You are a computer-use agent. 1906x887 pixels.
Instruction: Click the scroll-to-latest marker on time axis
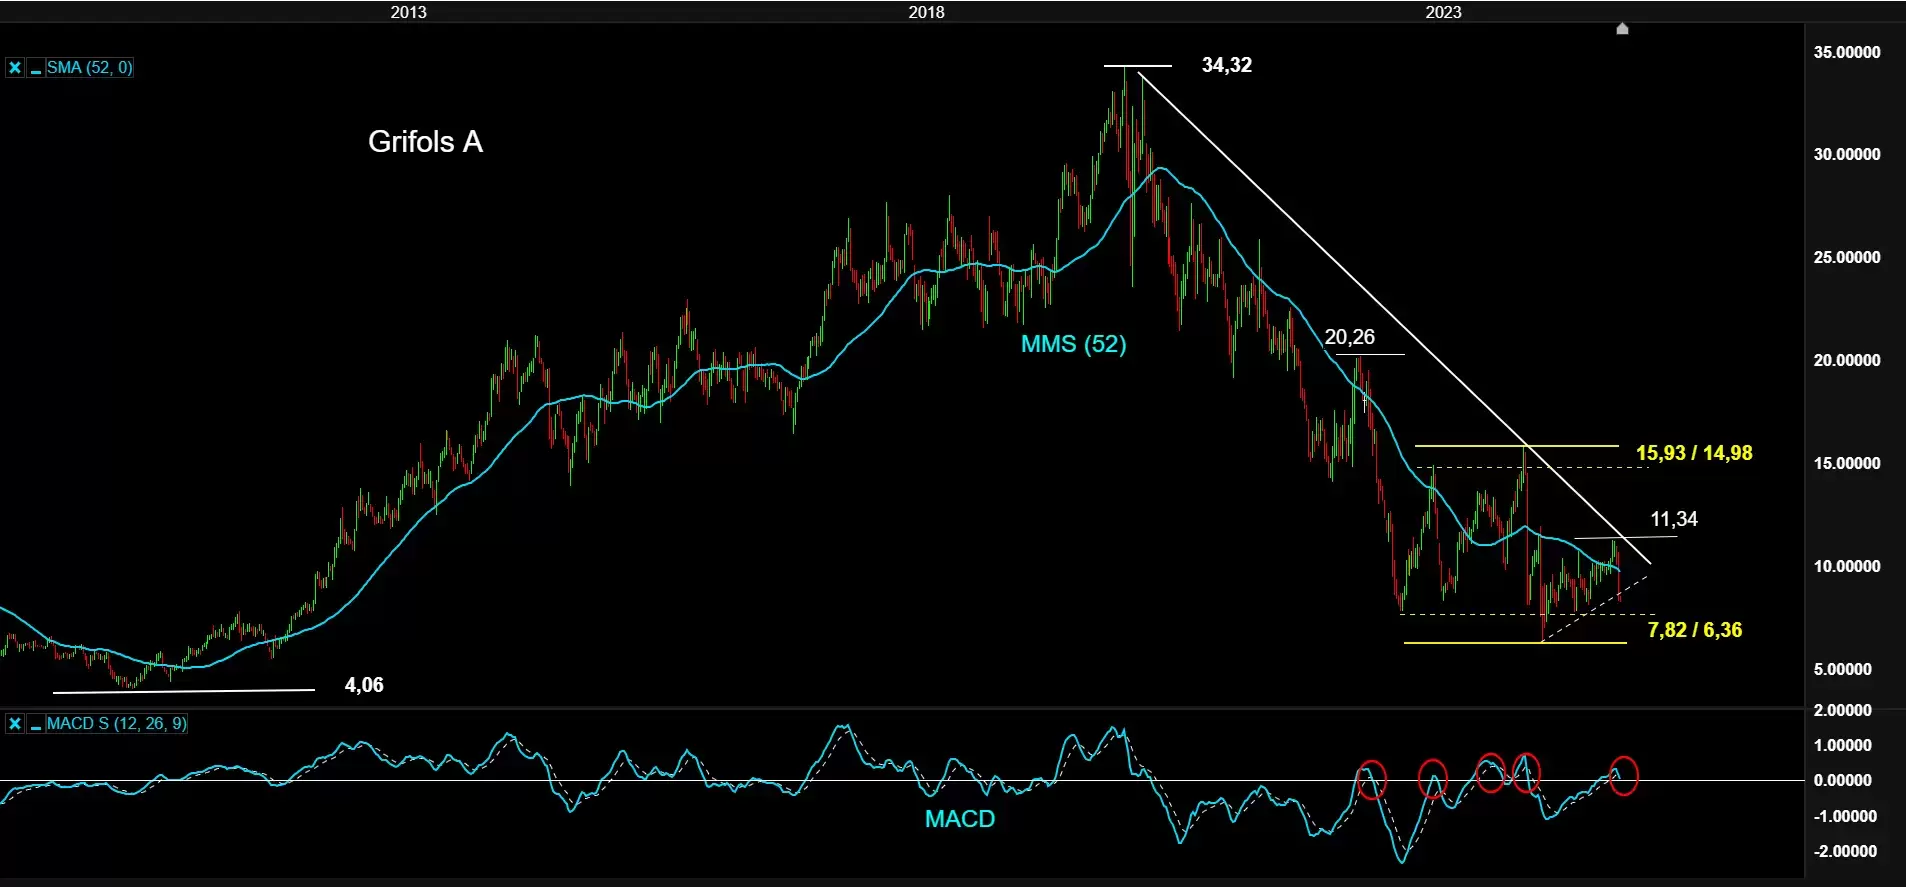(1622, 29)
